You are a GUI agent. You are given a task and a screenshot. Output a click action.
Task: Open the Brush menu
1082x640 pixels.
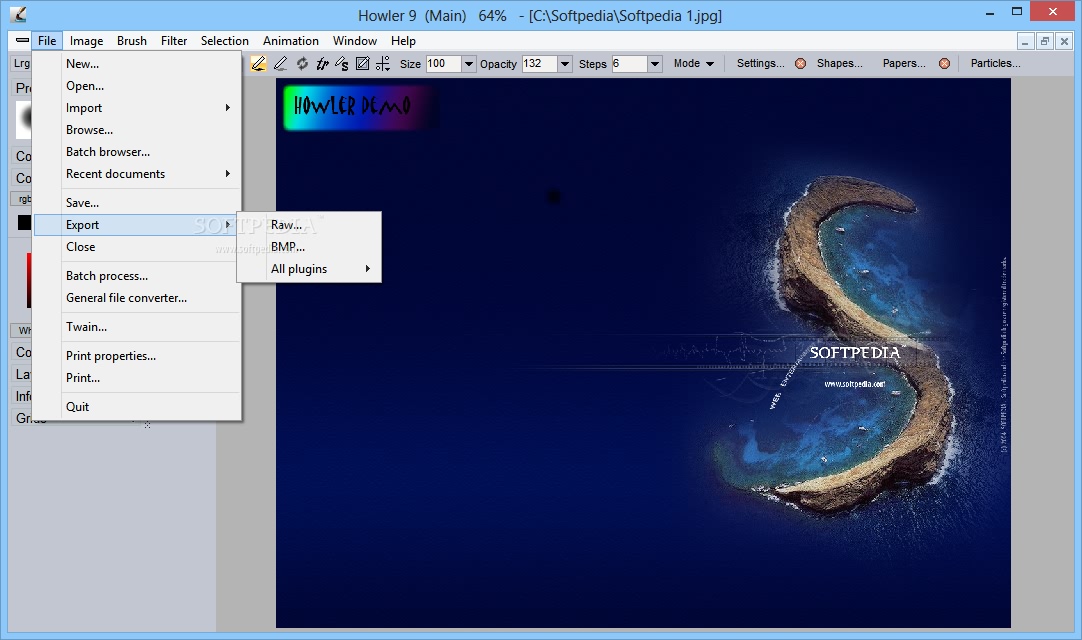click(132, 41)
